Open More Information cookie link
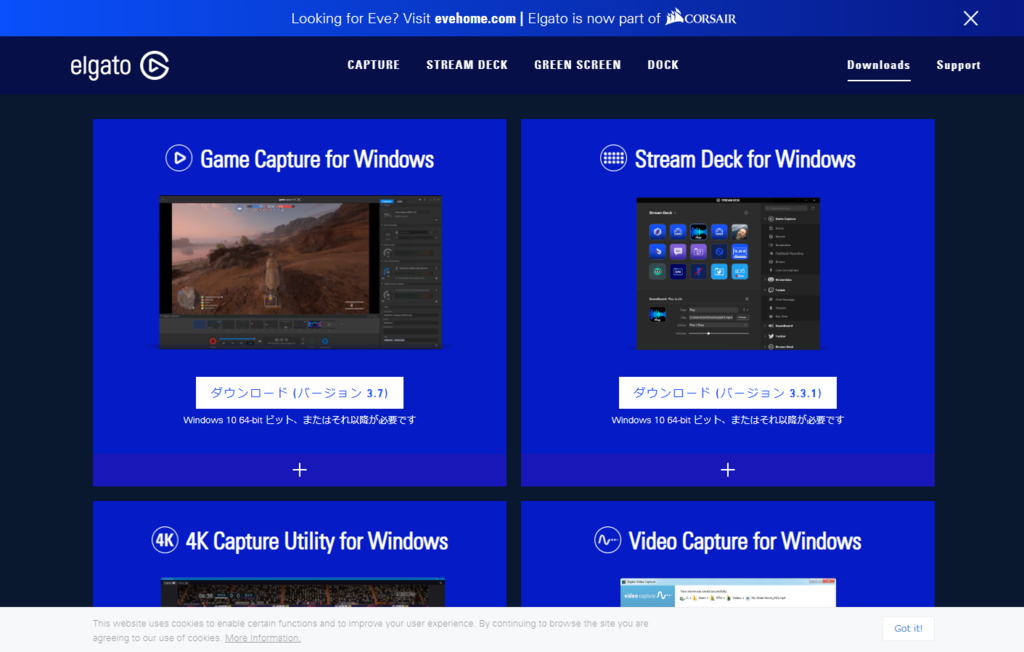Viewport: 1024px width, 652px height. click(x=263, y=638)
